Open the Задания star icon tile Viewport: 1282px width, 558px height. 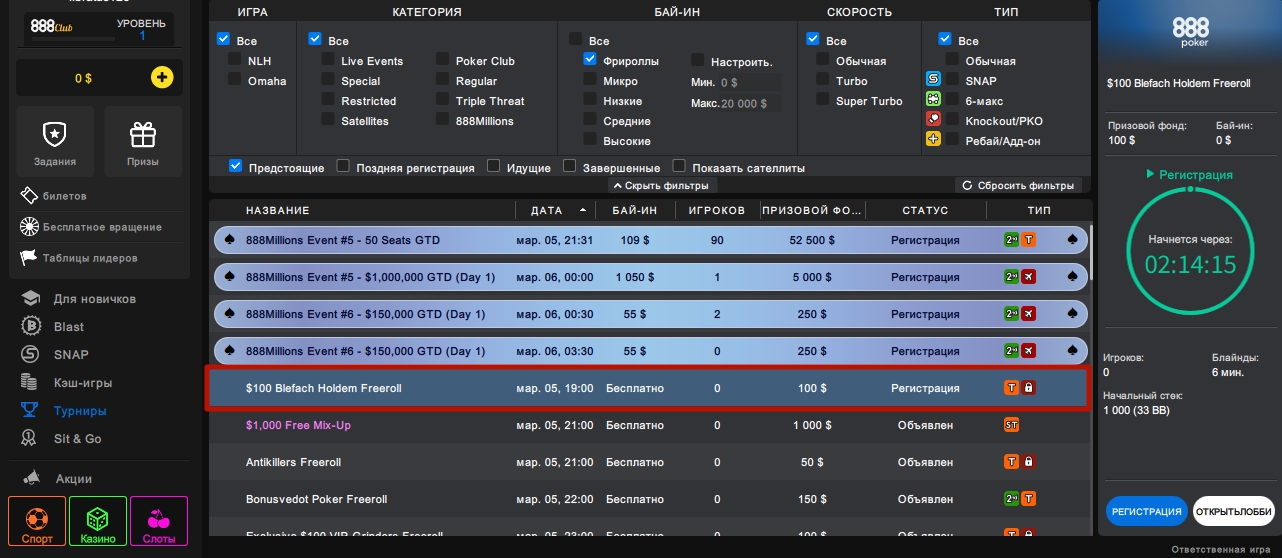[x=55, y=142]
